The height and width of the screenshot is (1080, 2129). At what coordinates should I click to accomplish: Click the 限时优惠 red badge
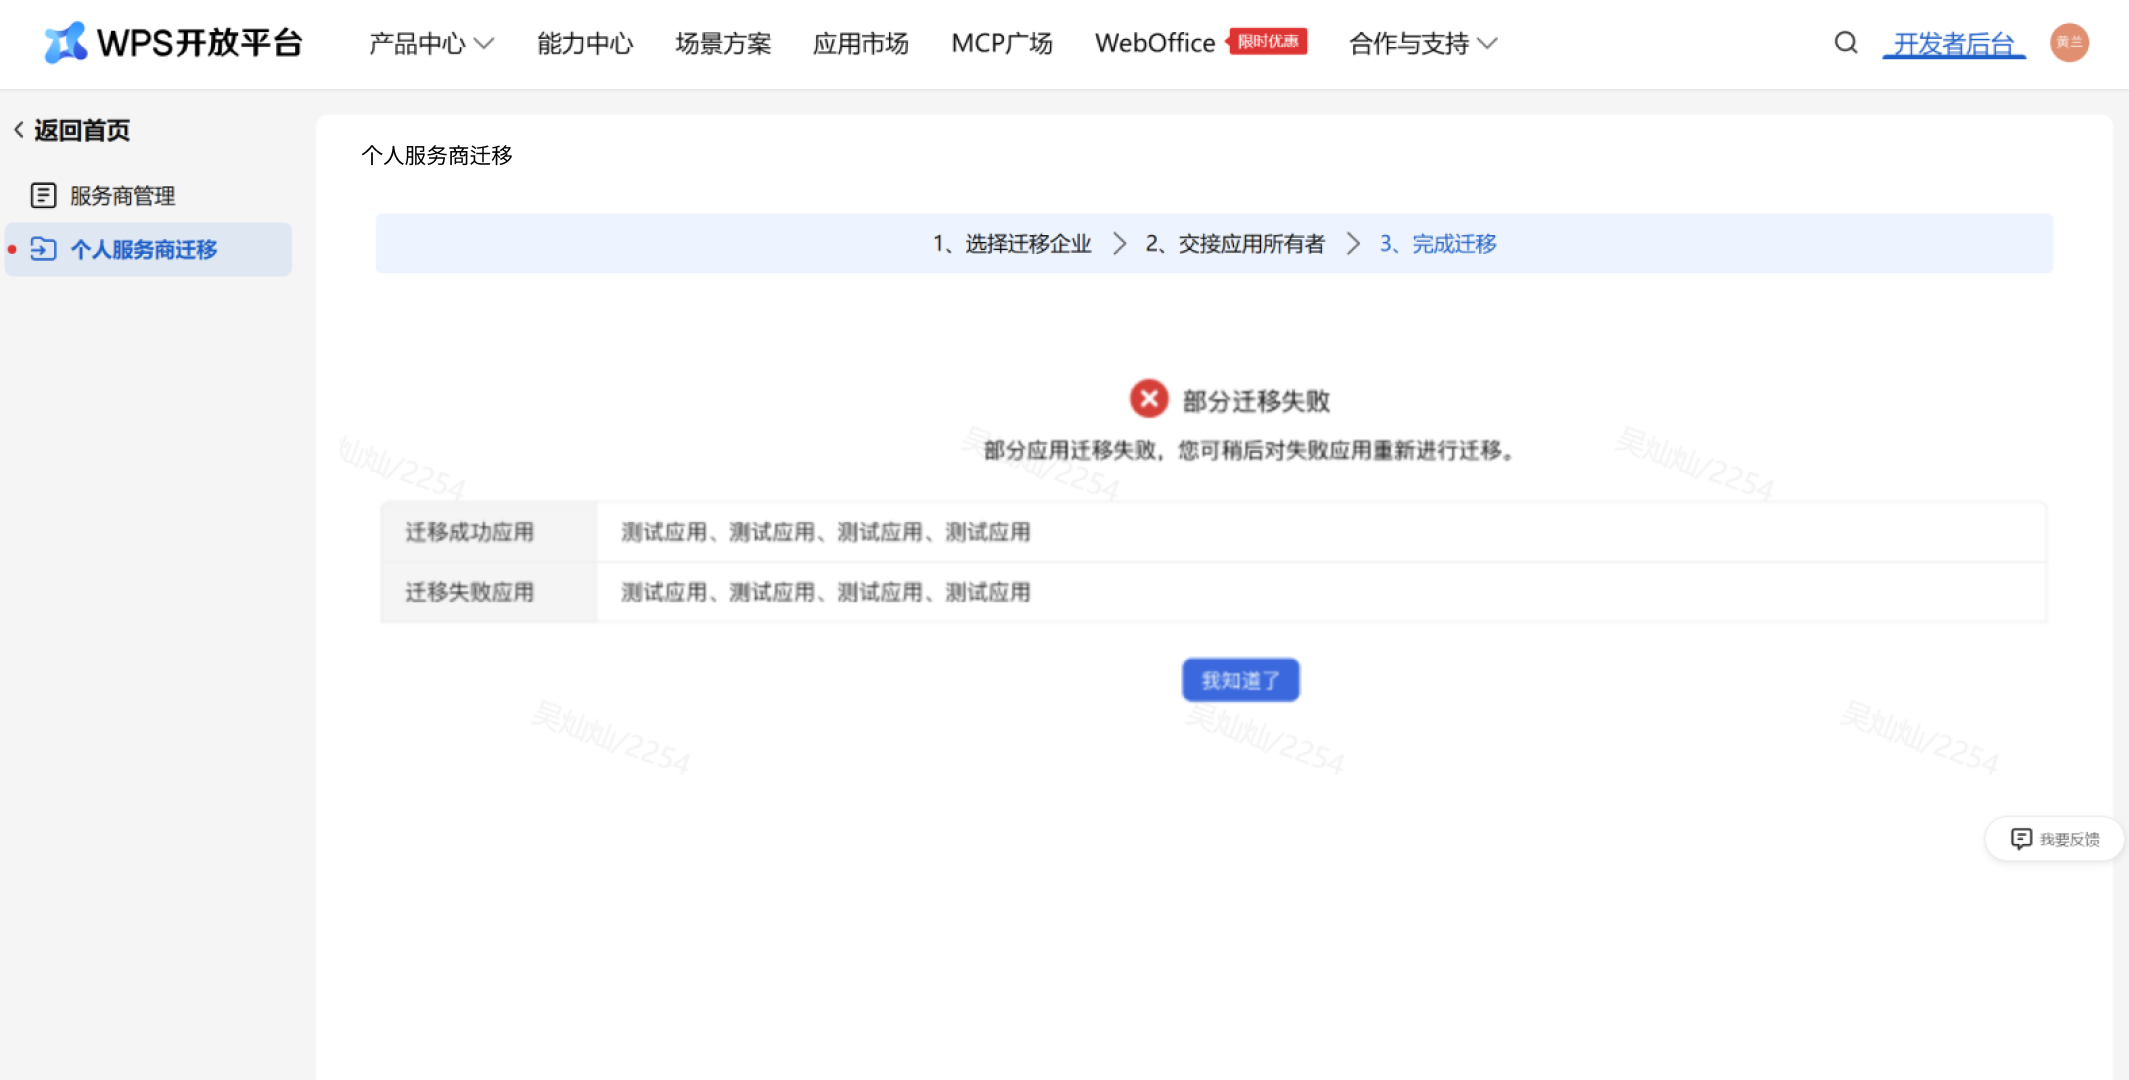click(1268, 42)
